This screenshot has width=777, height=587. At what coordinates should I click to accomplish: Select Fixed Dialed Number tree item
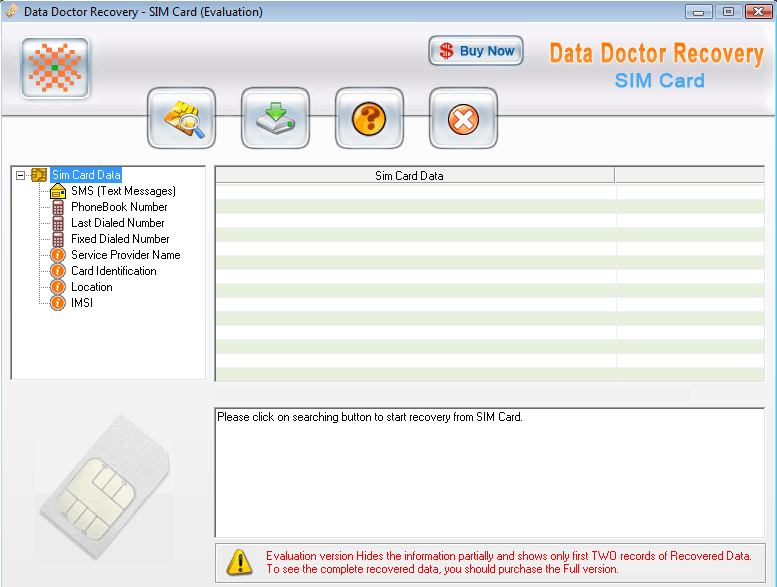tap(120, 239)
